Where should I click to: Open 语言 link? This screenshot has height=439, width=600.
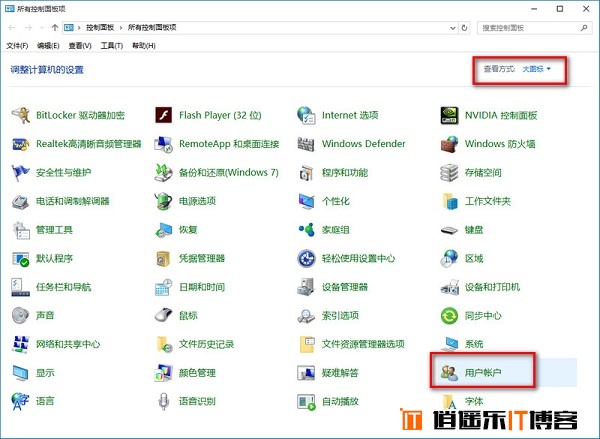[45, 401]
